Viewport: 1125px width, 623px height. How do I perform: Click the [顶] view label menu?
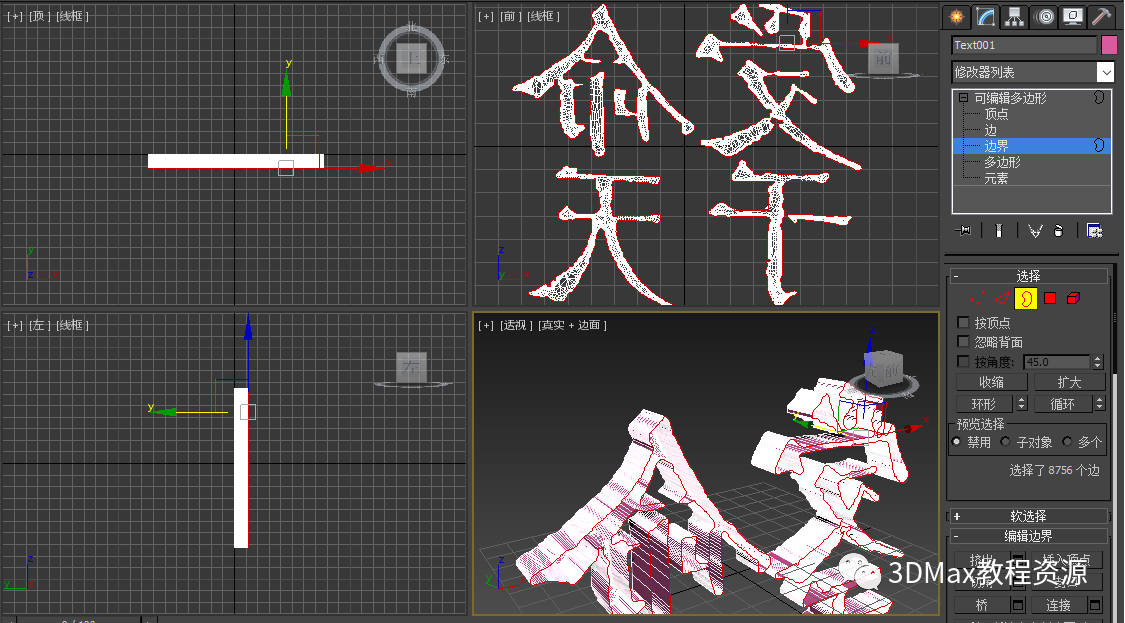[x=39, y=16]
